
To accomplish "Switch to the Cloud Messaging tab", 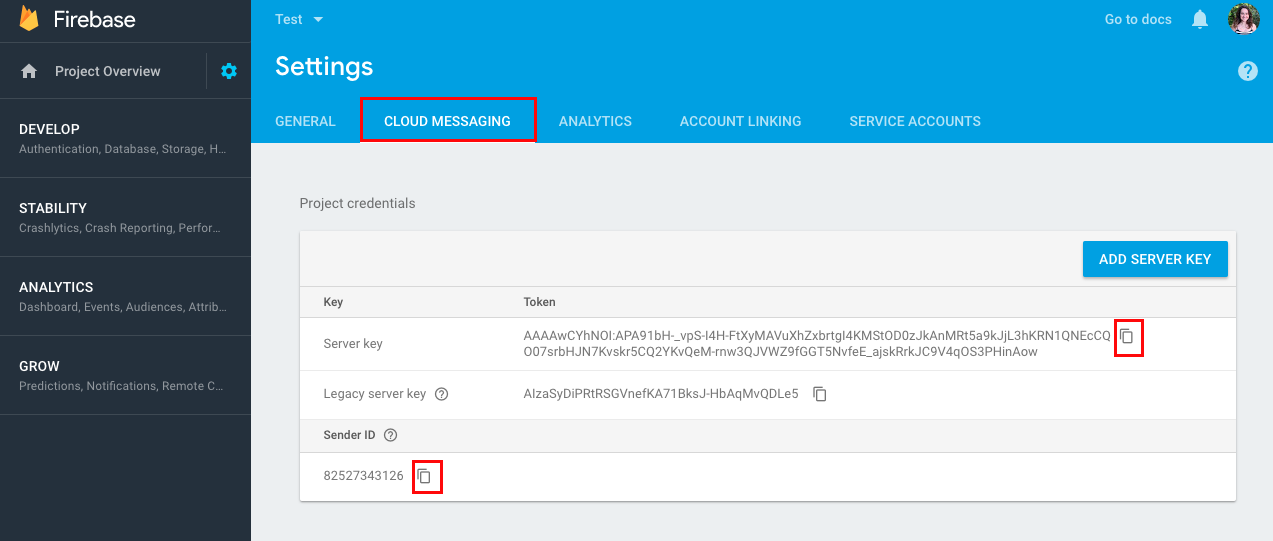I will [x=447, y=121].
